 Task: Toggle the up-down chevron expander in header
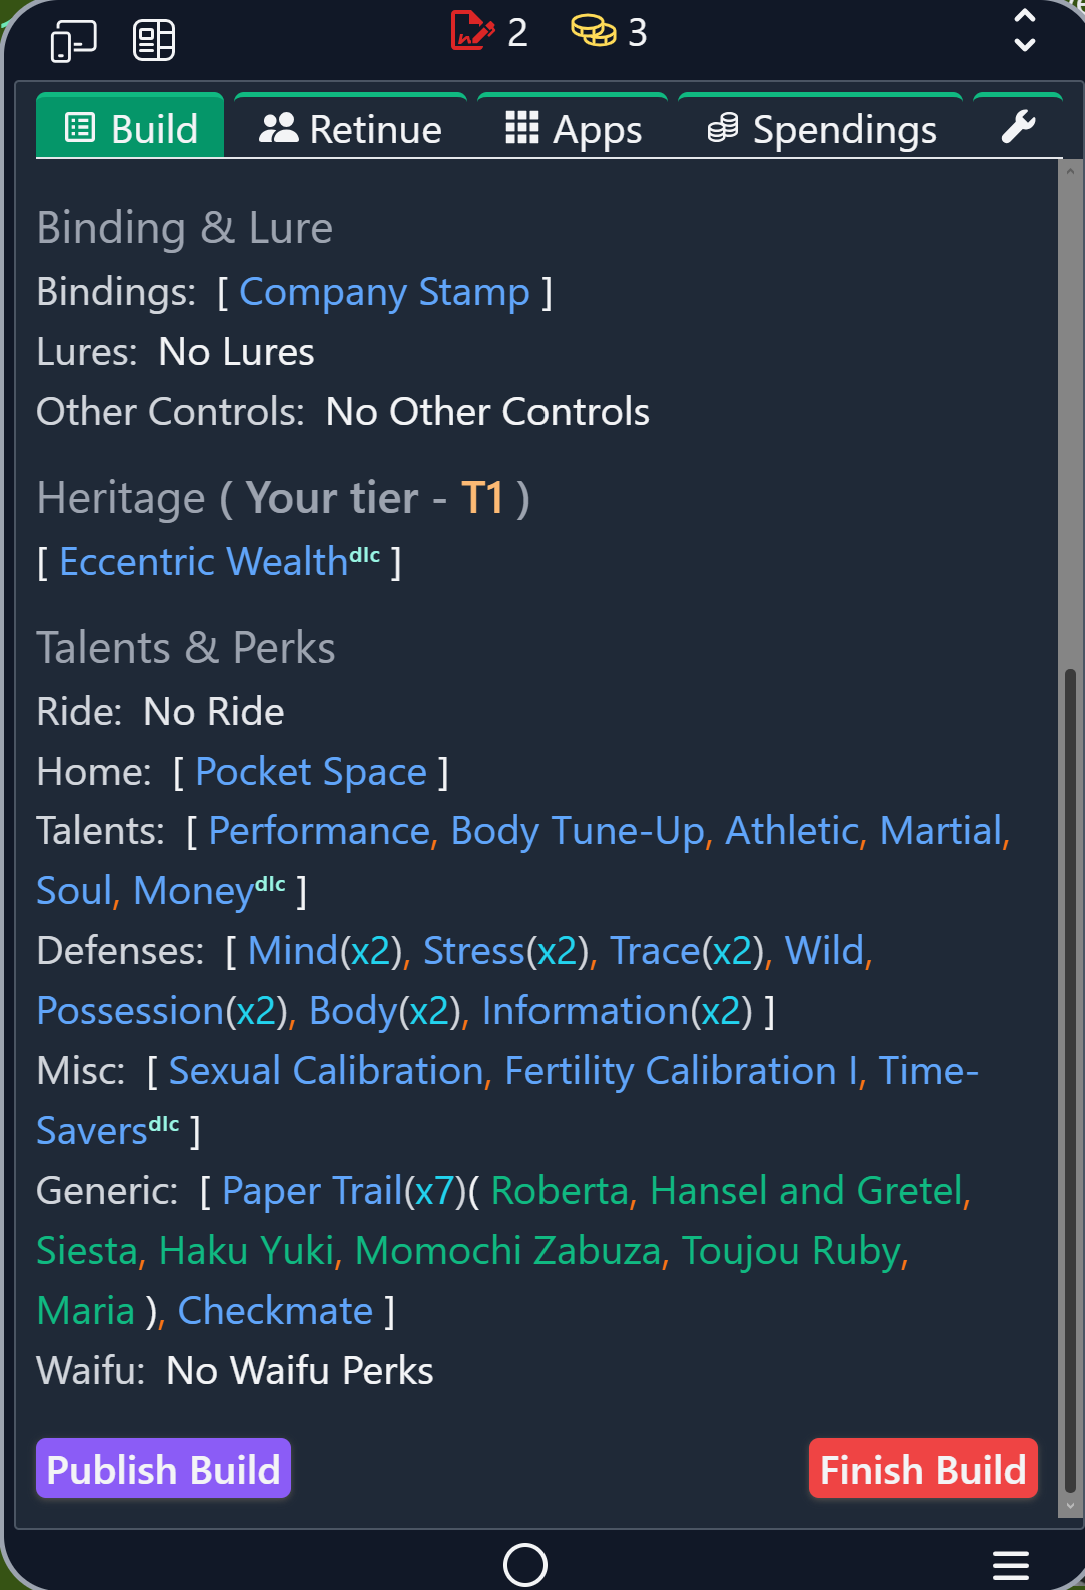1024,31
